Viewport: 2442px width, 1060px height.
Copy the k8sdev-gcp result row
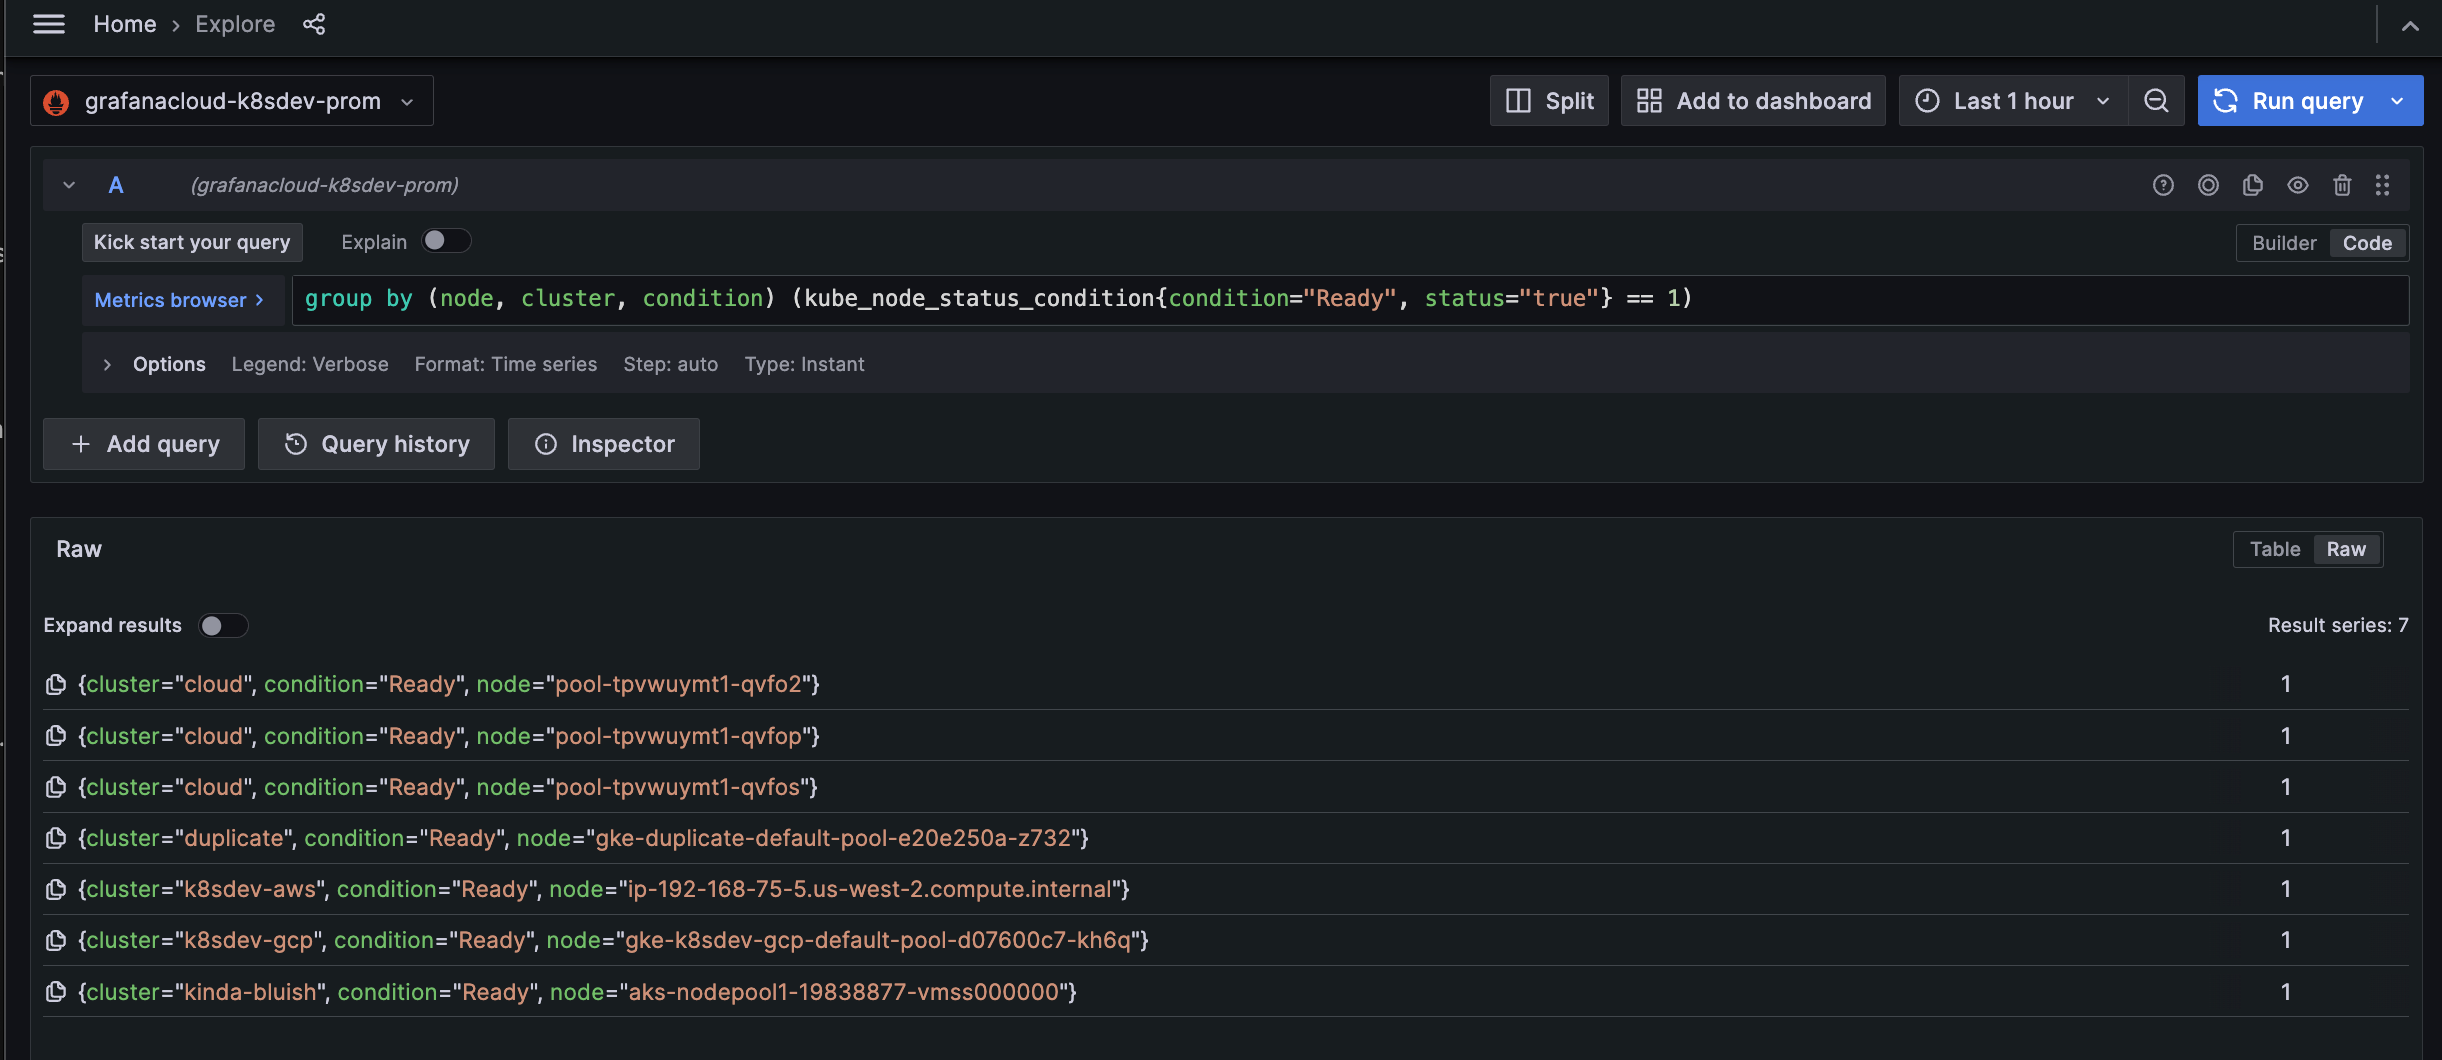click(56, 940)
